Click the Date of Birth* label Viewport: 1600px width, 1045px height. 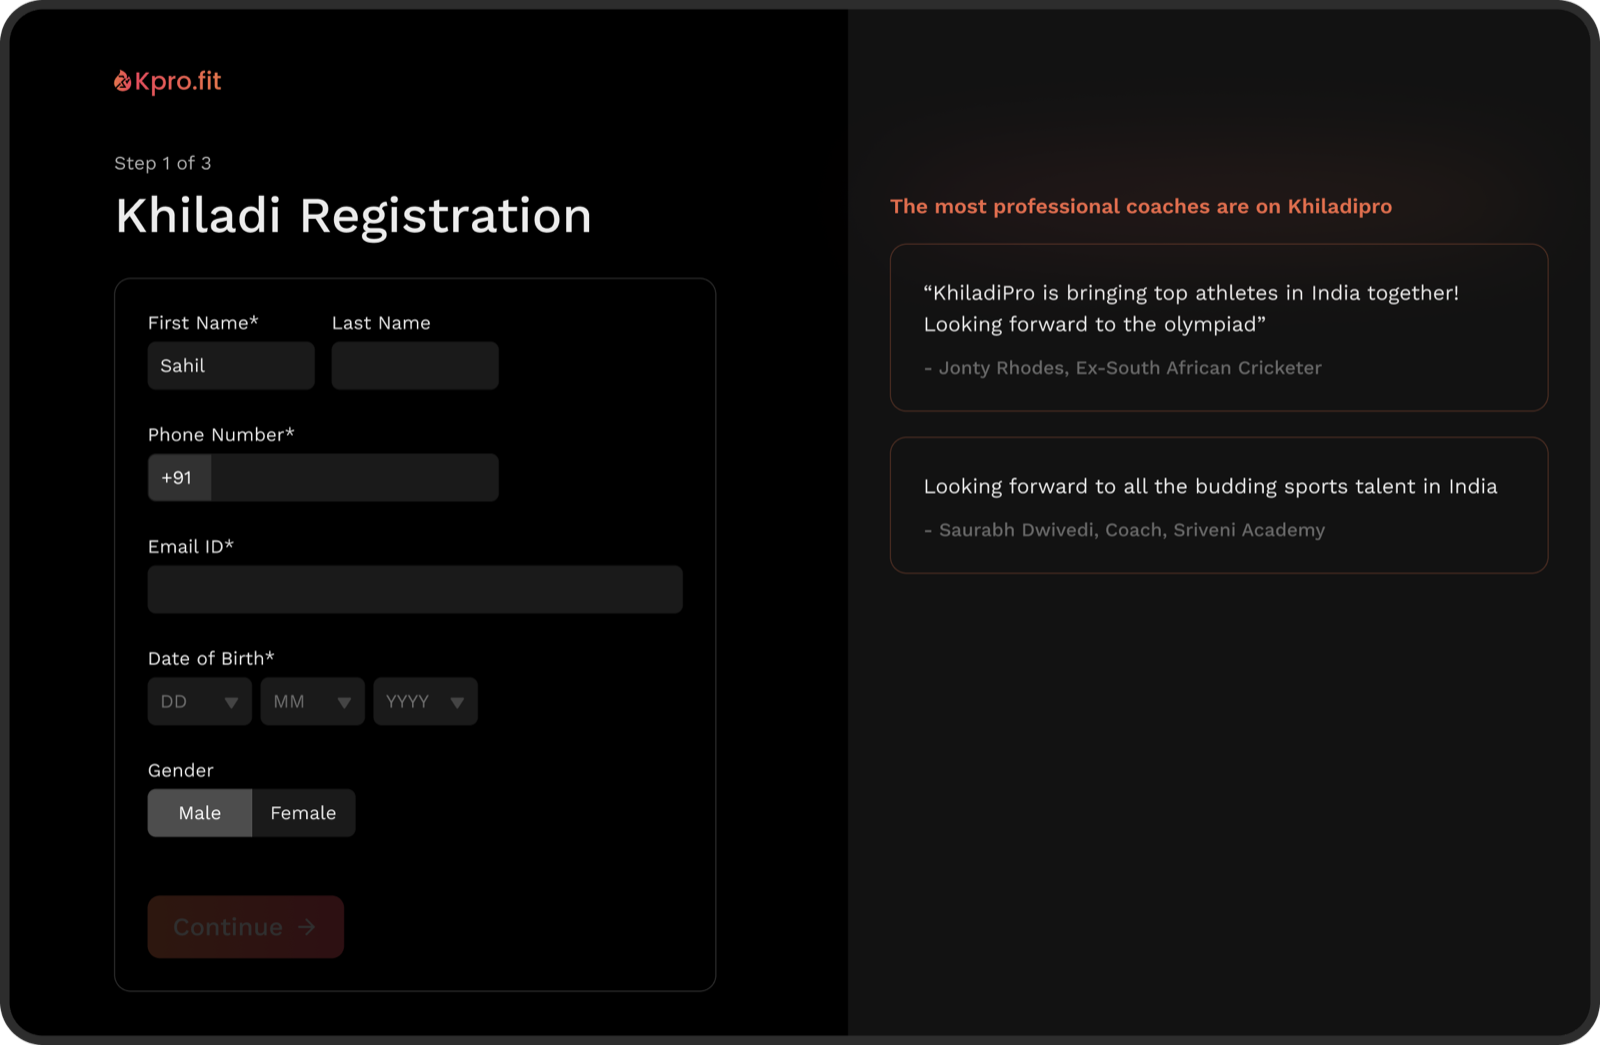pos(211,659)
